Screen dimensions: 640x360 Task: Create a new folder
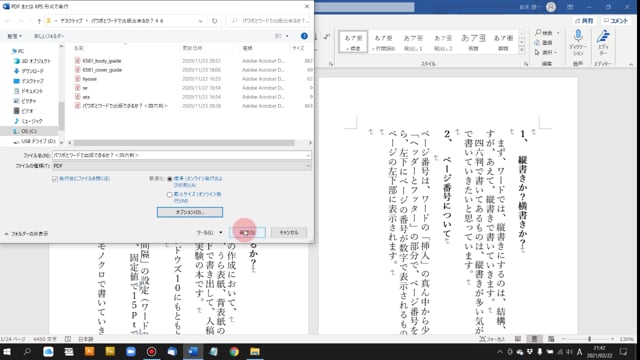point(49,36)
